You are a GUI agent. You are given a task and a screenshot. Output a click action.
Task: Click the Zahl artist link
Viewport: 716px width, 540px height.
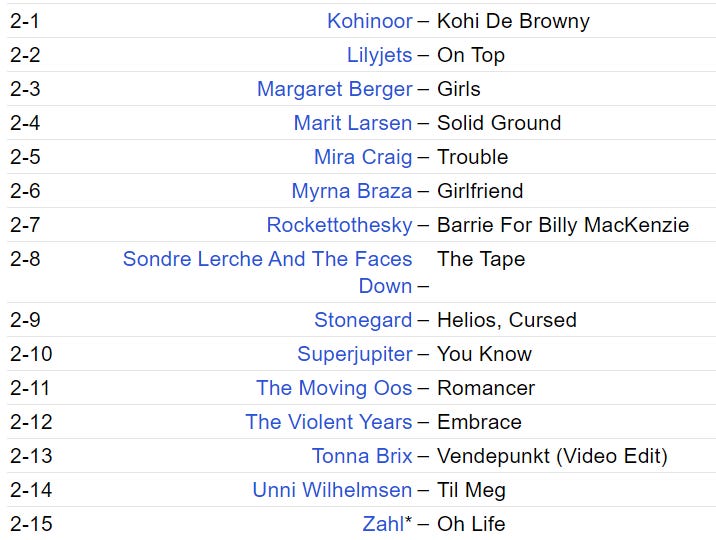click(x=383, y=524)
